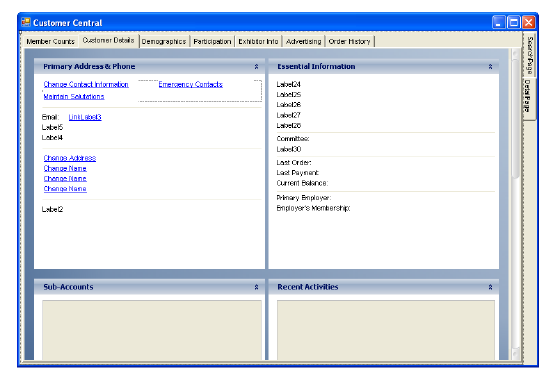Screen dimensions: 554x381
Task: Maximize the Customer Central window
Action: pyautogui.click(x=514, y=23)
